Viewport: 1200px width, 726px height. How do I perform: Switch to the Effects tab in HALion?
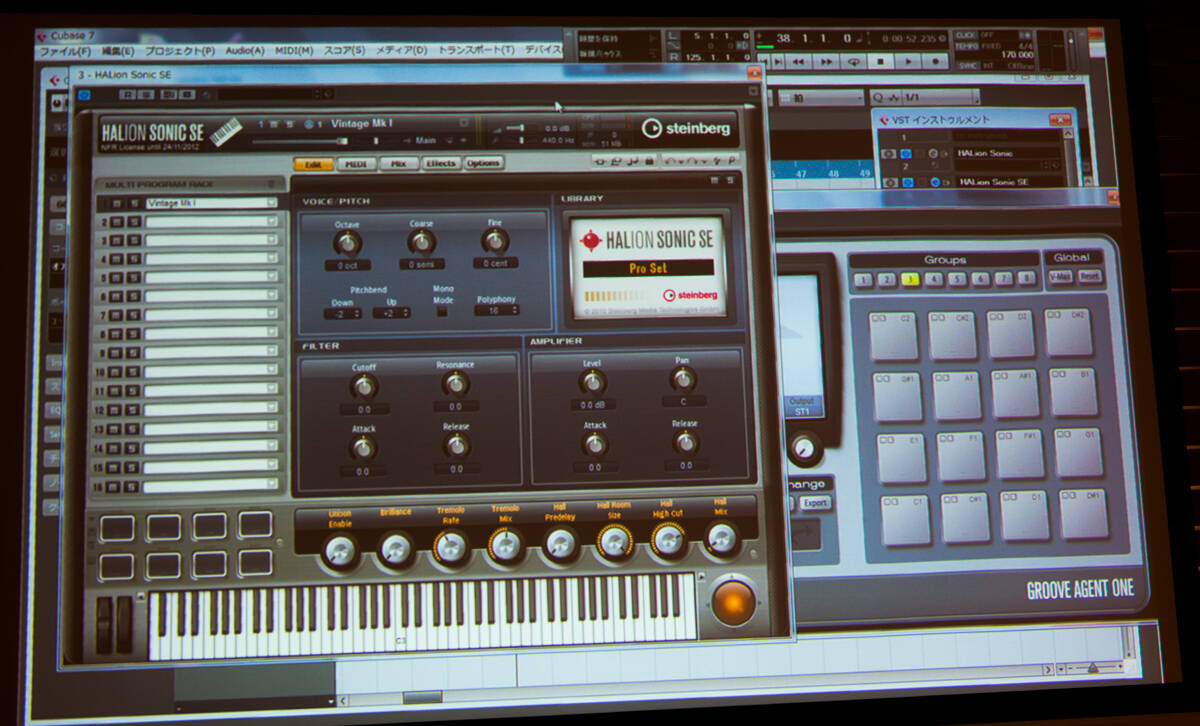tap(440, 163)
